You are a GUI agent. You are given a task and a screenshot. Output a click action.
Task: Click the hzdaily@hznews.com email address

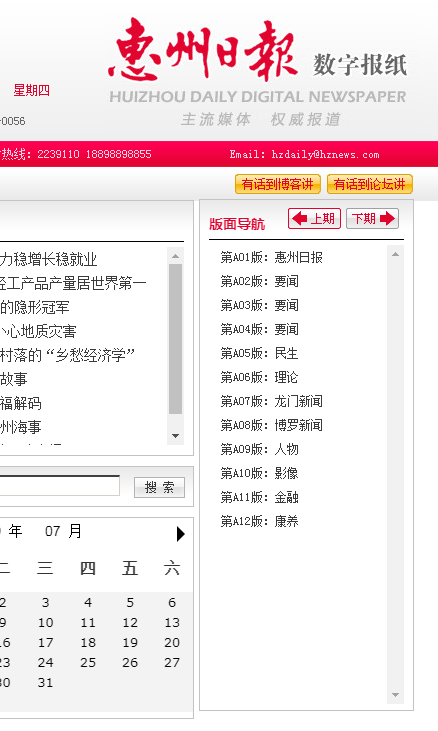(325, 154)
